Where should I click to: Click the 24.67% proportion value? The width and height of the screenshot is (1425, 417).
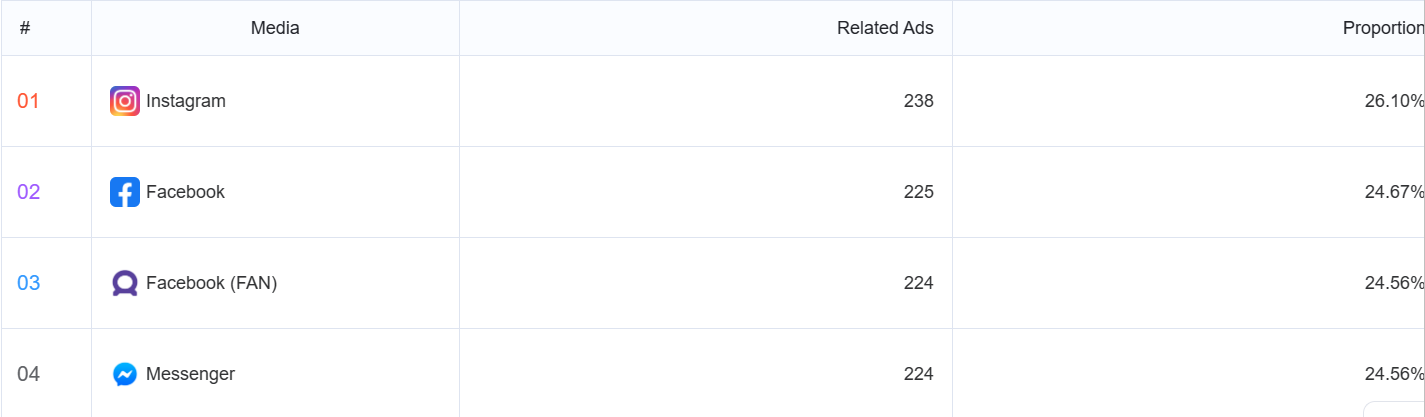1395,192
